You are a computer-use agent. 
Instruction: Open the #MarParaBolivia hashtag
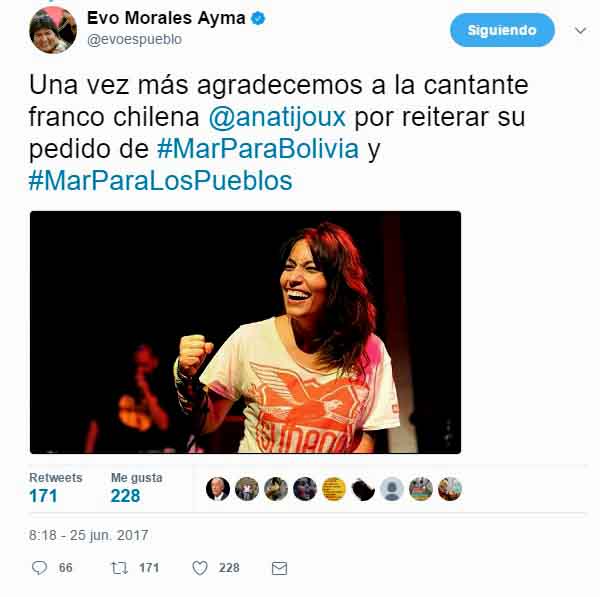tap(258, 149)
